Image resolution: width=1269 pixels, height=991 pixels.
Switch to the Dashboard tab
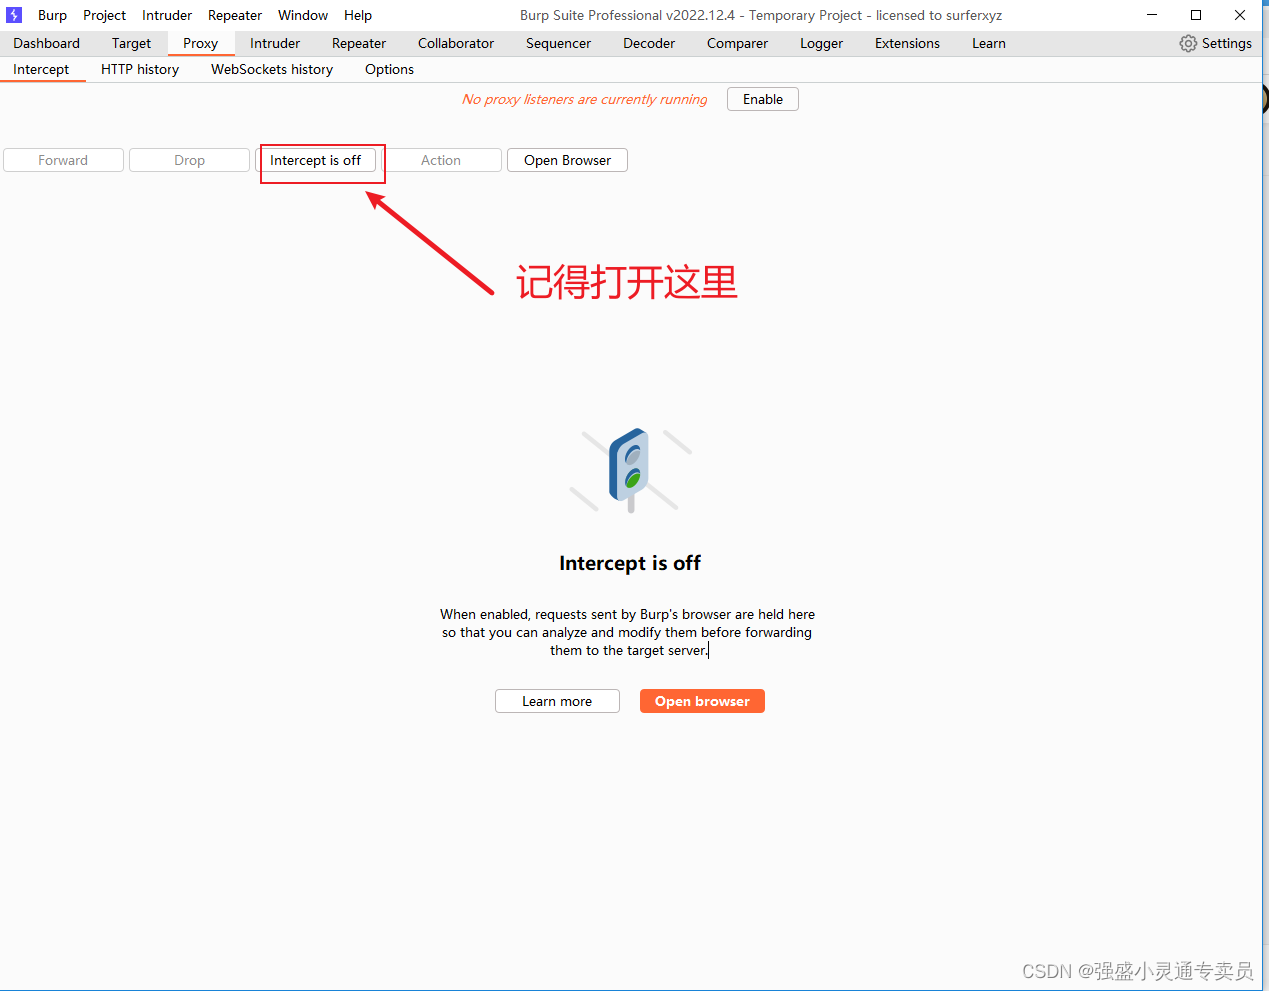point(46,43)
